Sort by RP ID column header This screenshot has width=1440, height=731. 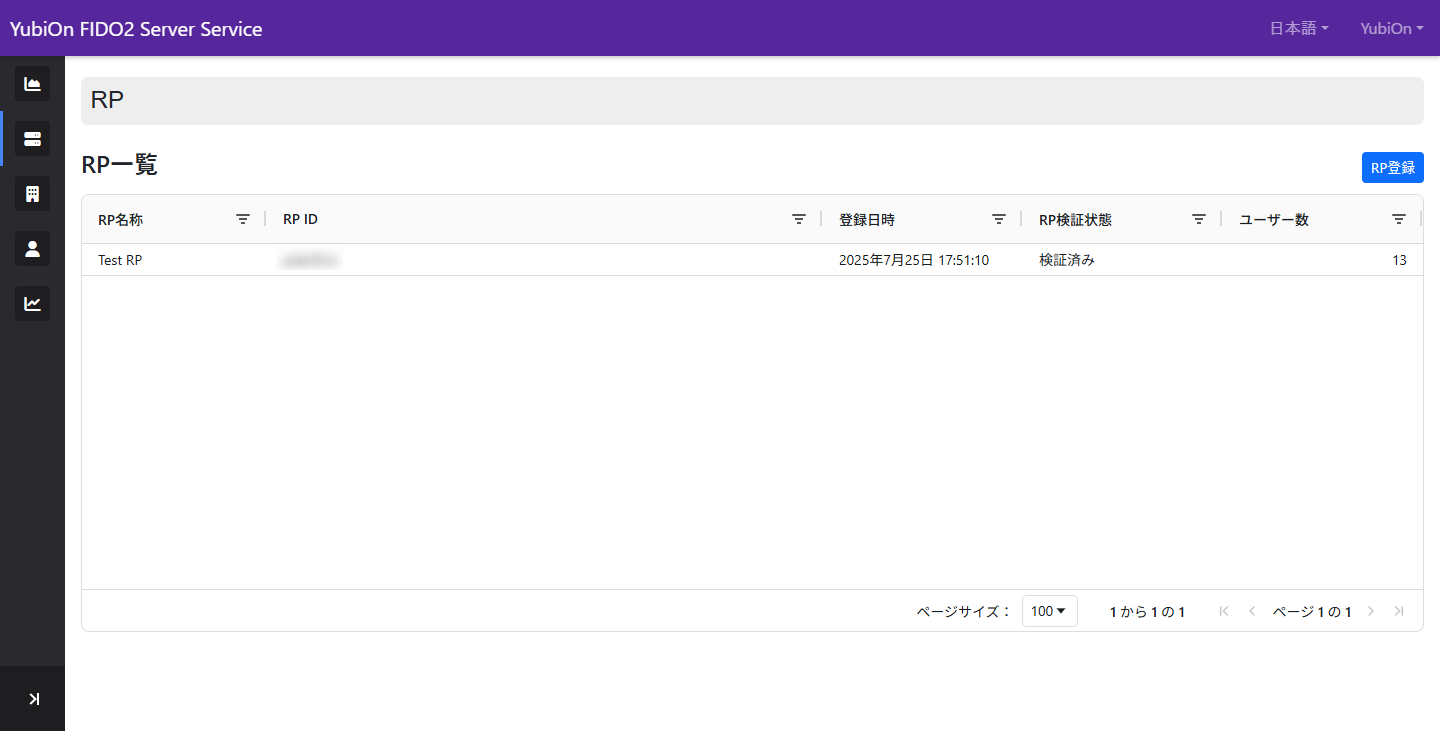[x=300, y=220]
